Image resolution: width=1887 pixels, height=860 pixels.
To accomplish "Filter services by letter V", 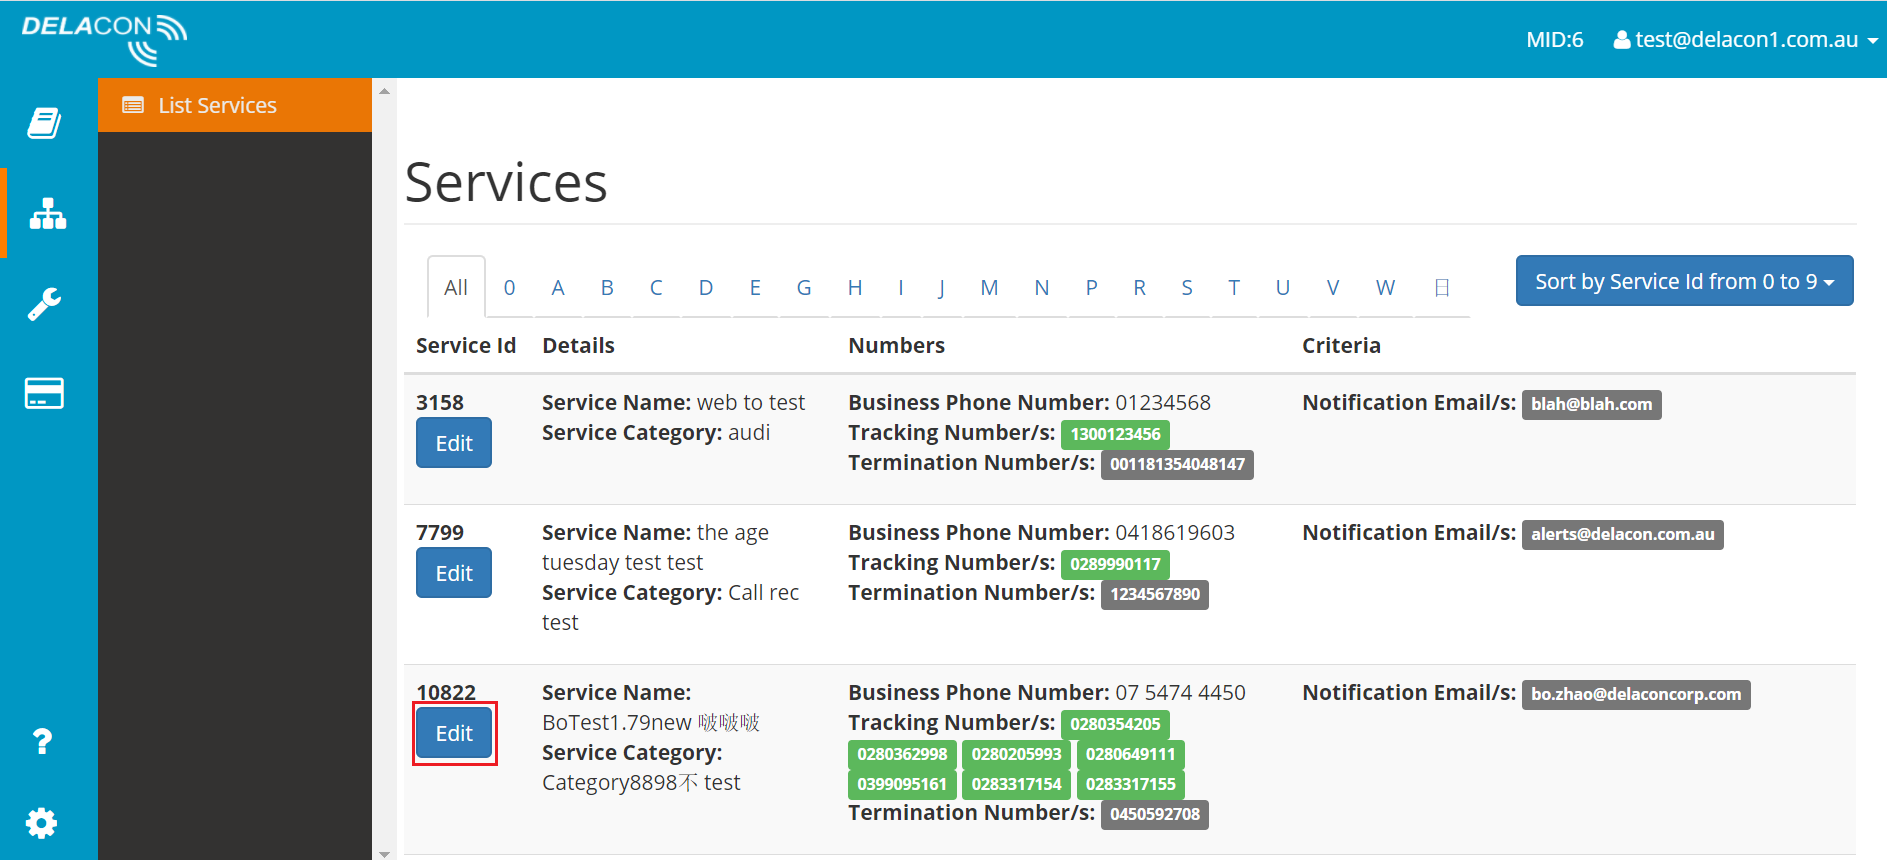I will point(1333,288).
